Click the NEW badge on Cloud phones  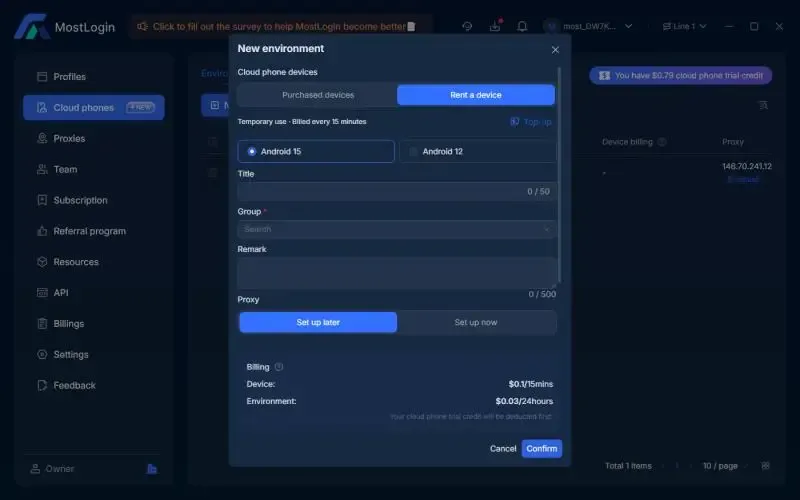click(x=140, y=107)
